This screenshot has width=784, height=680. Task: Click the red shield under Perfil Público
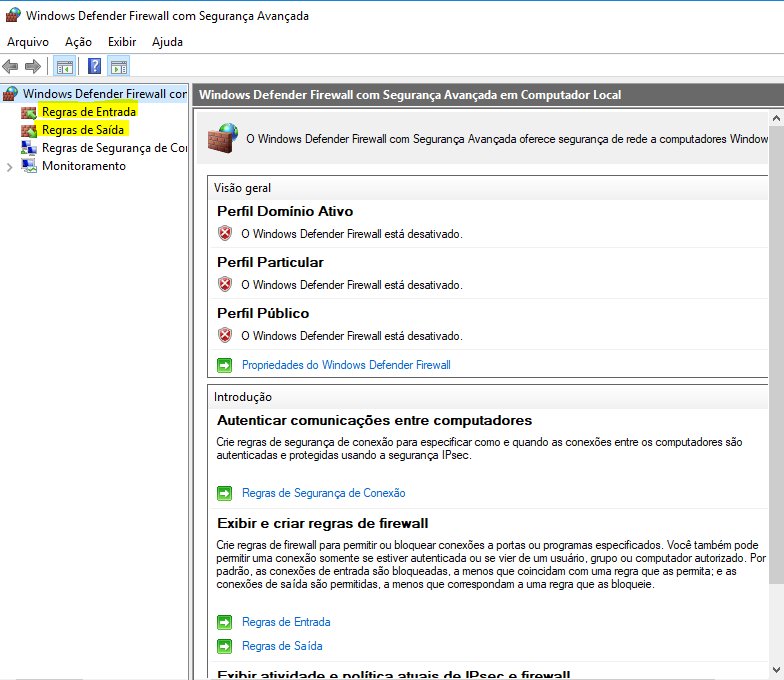225,336
